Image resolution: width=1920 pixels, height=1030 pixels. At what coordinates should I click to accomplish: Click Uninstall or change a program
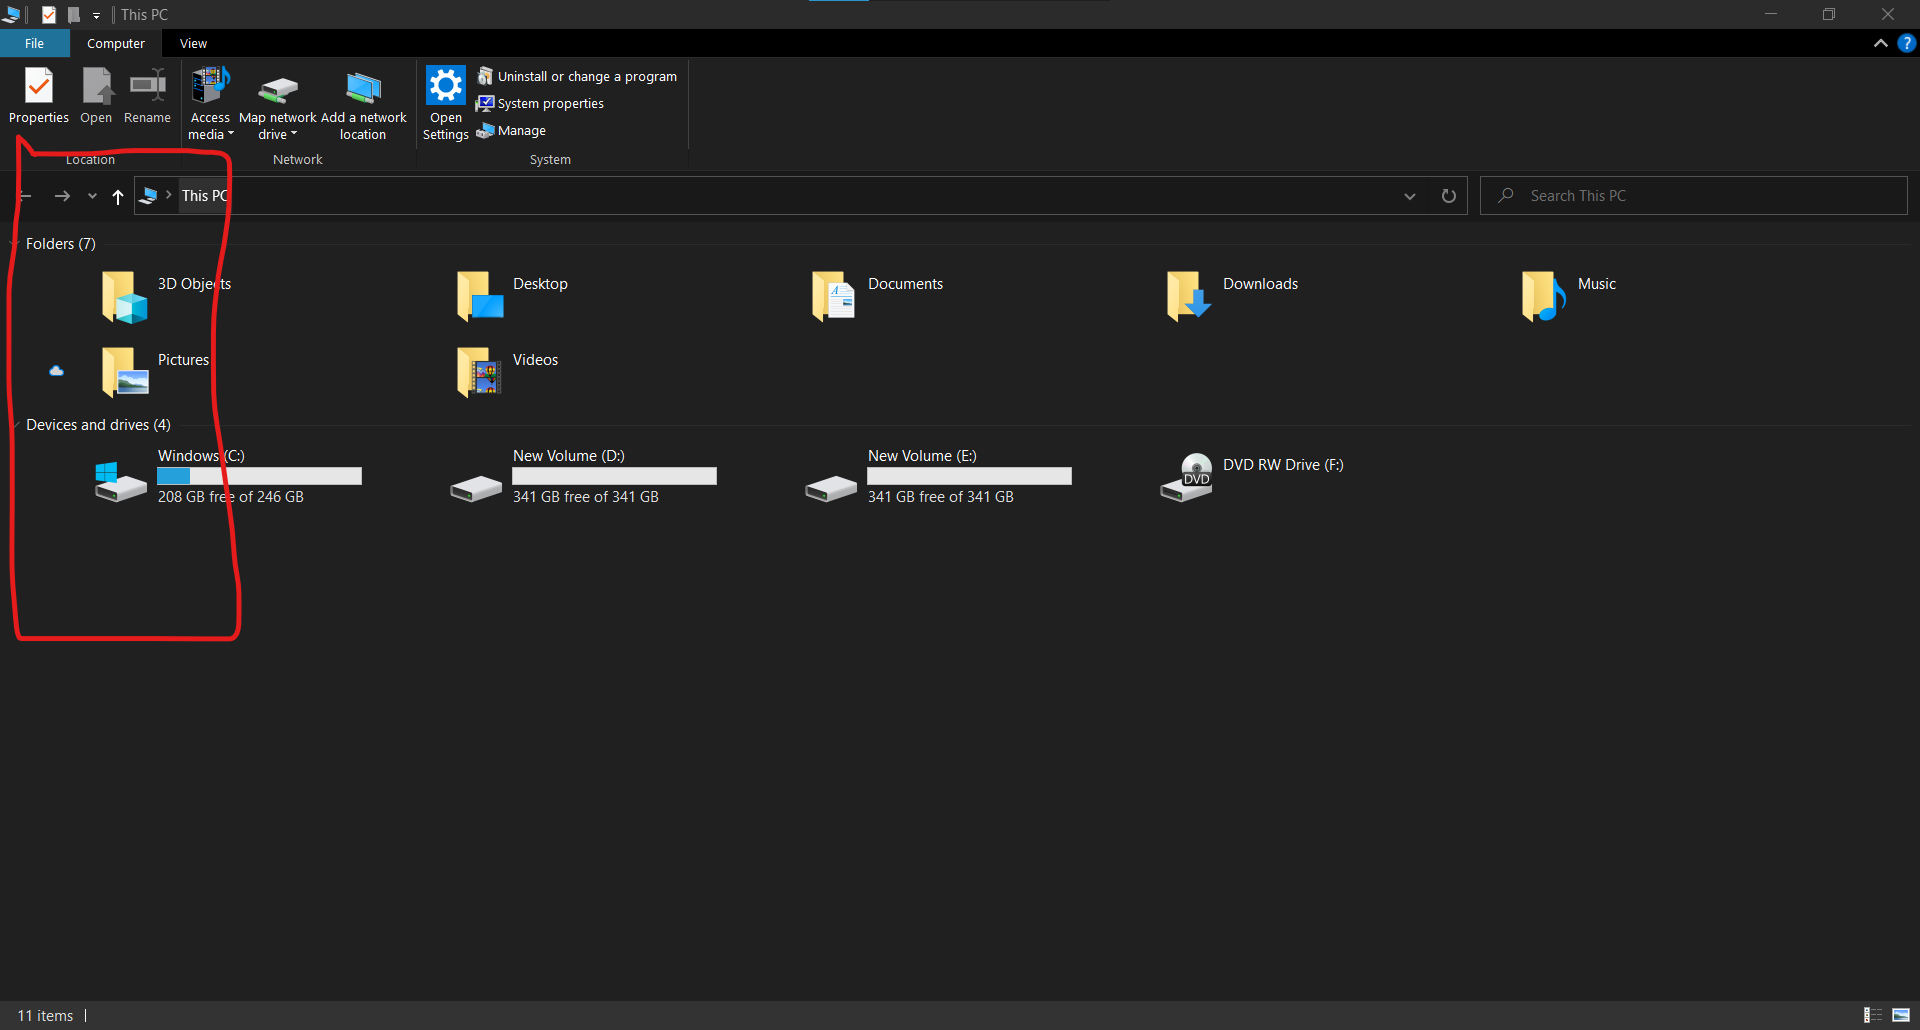point(577,76)
